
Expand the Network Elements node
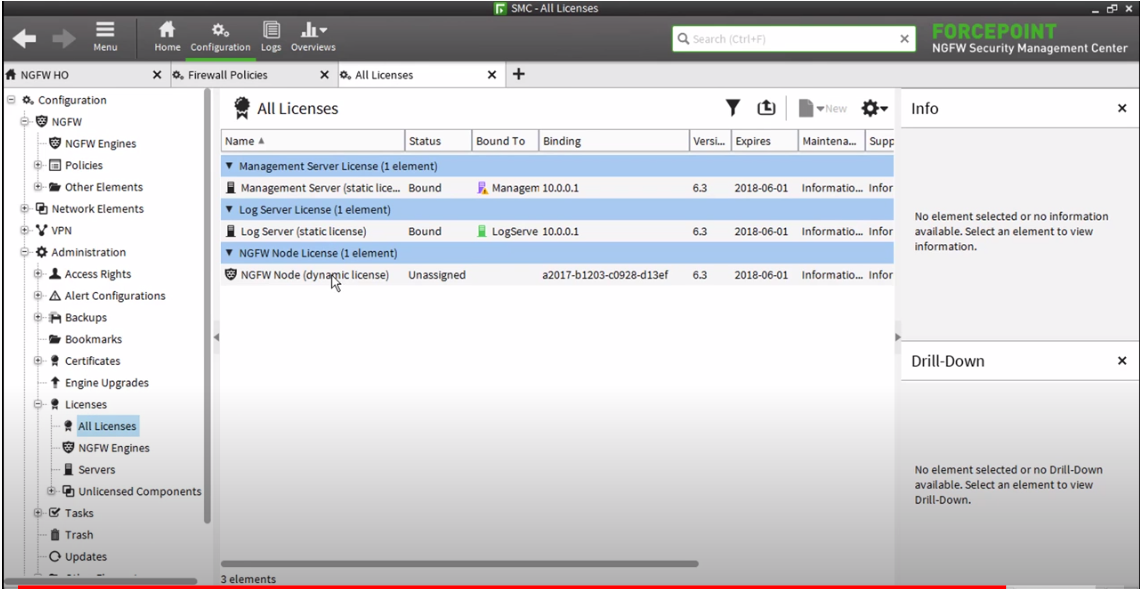click(24, 209)
